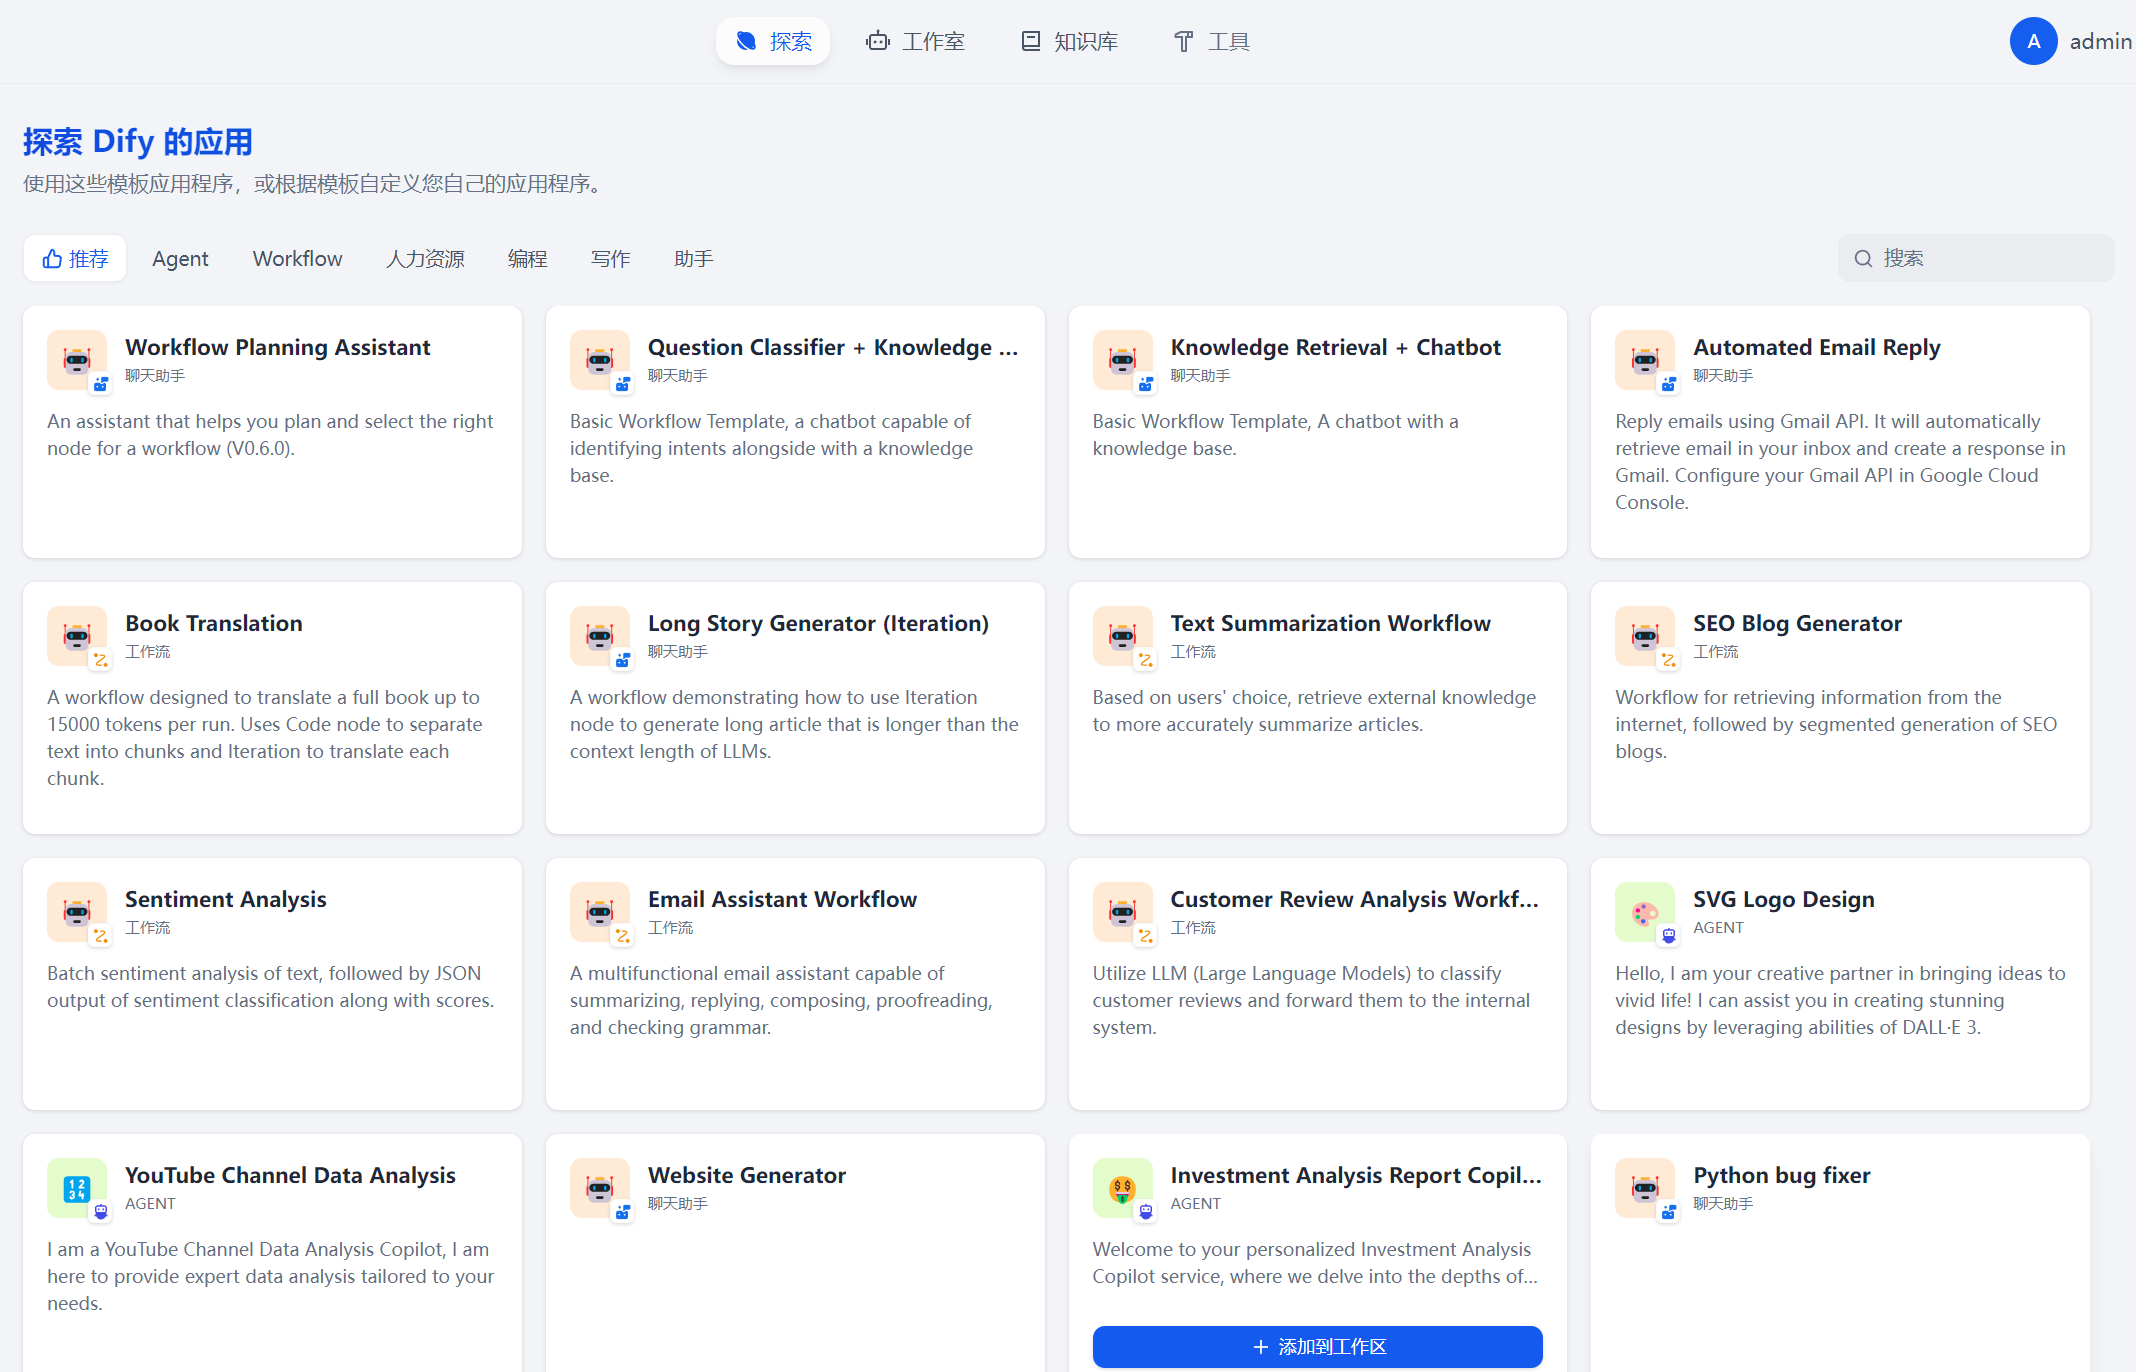Viewport: 2136px width, 1372px height.
Task: Open the 探索 (Explore) nav tab
Action: (773, 41)
